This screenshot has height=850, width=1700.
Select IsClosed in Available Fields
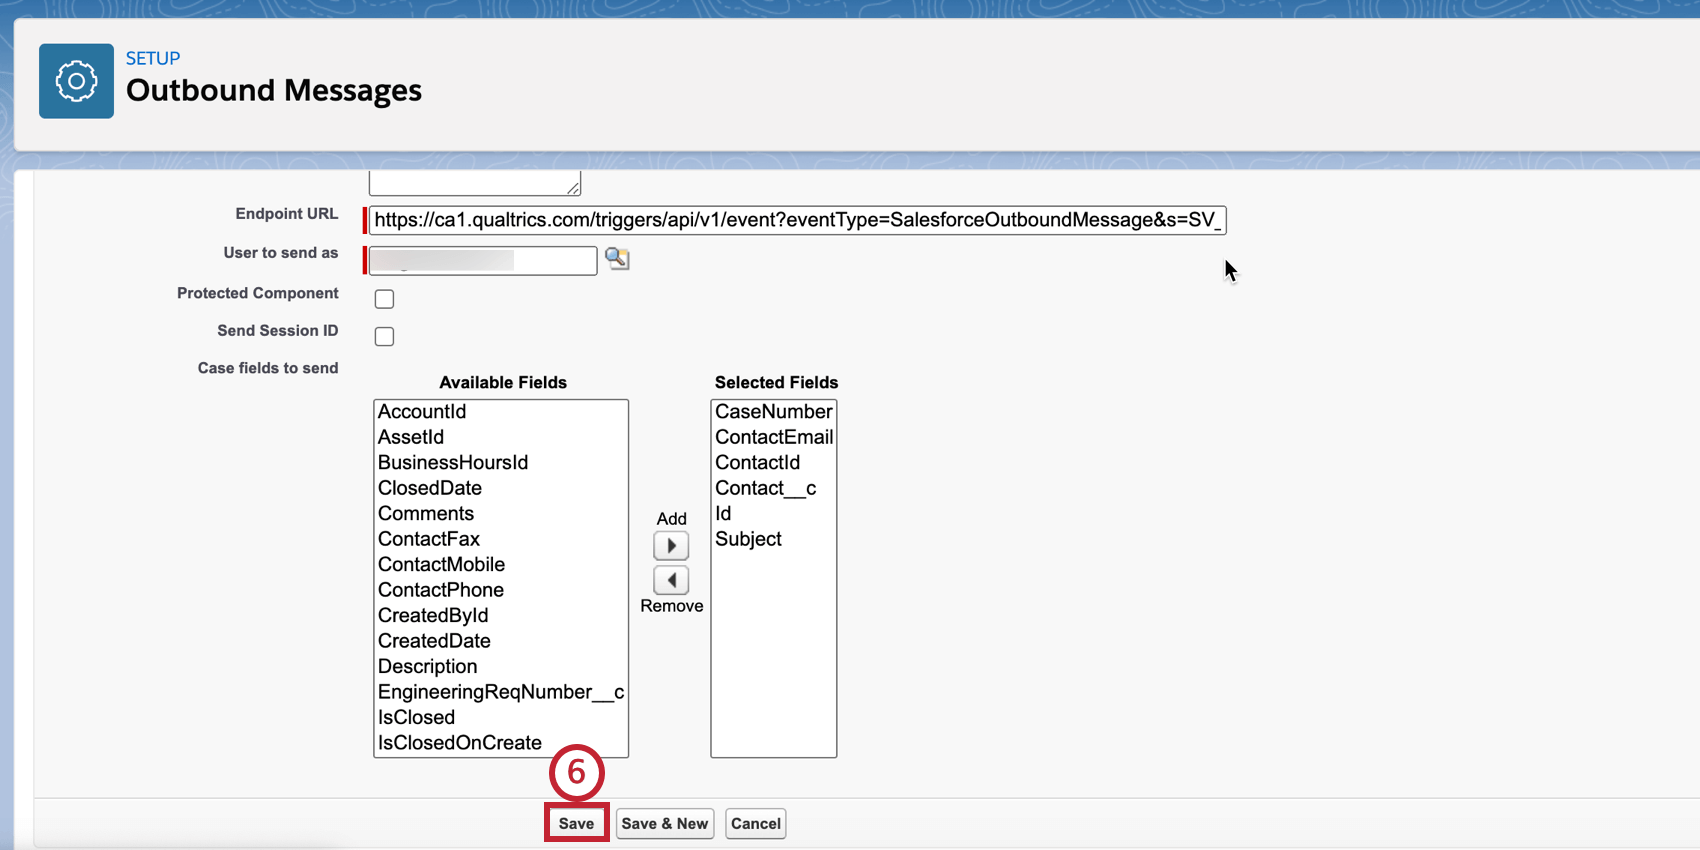501,718
